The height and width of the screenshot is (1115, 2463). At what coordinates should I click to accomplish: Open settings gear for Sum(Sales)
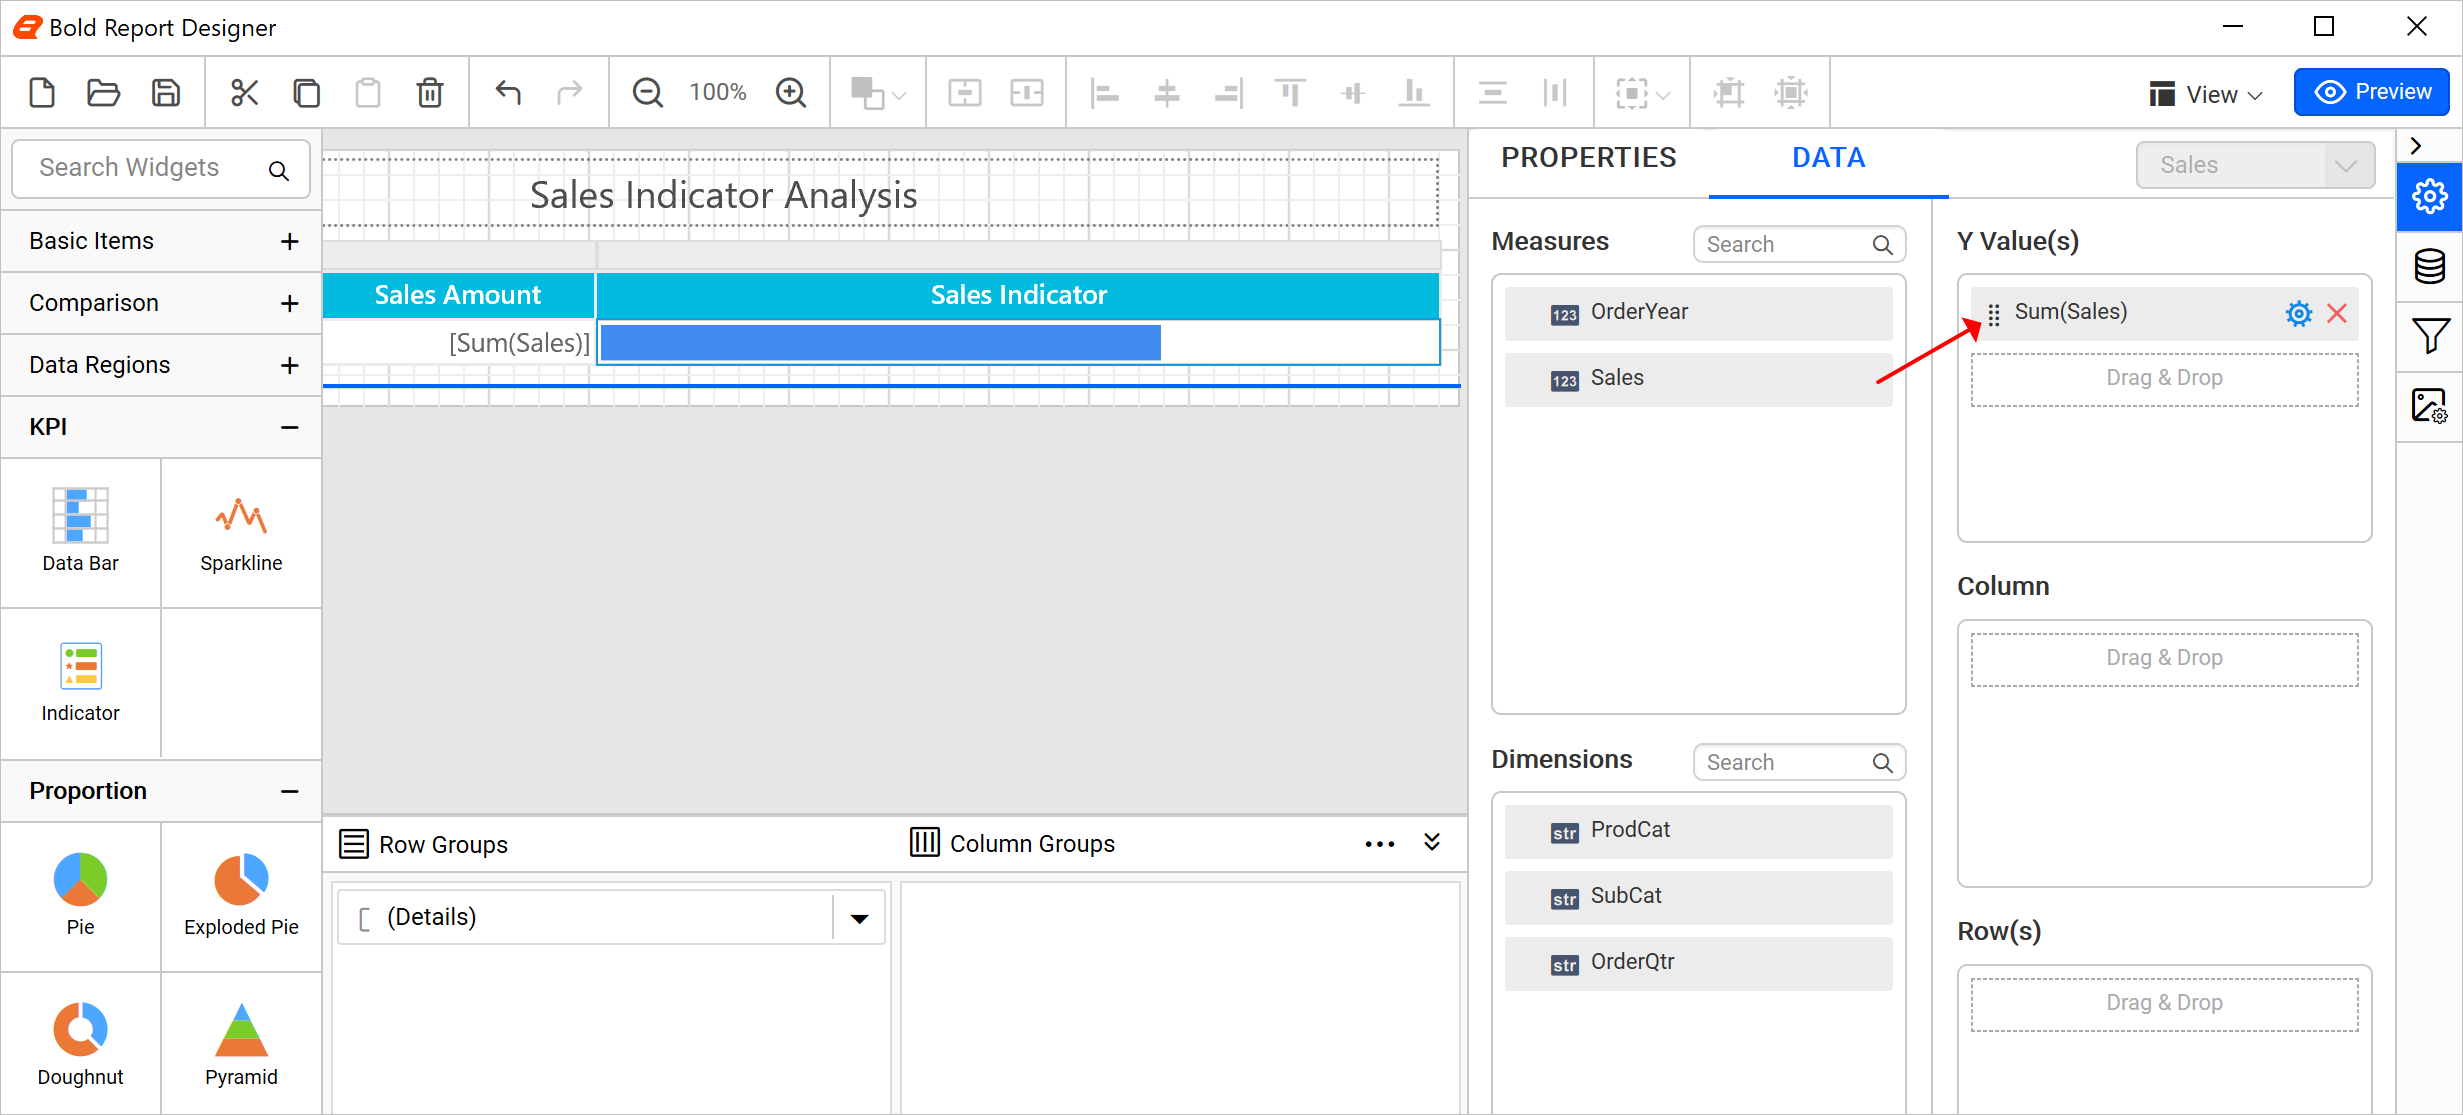2298,314
